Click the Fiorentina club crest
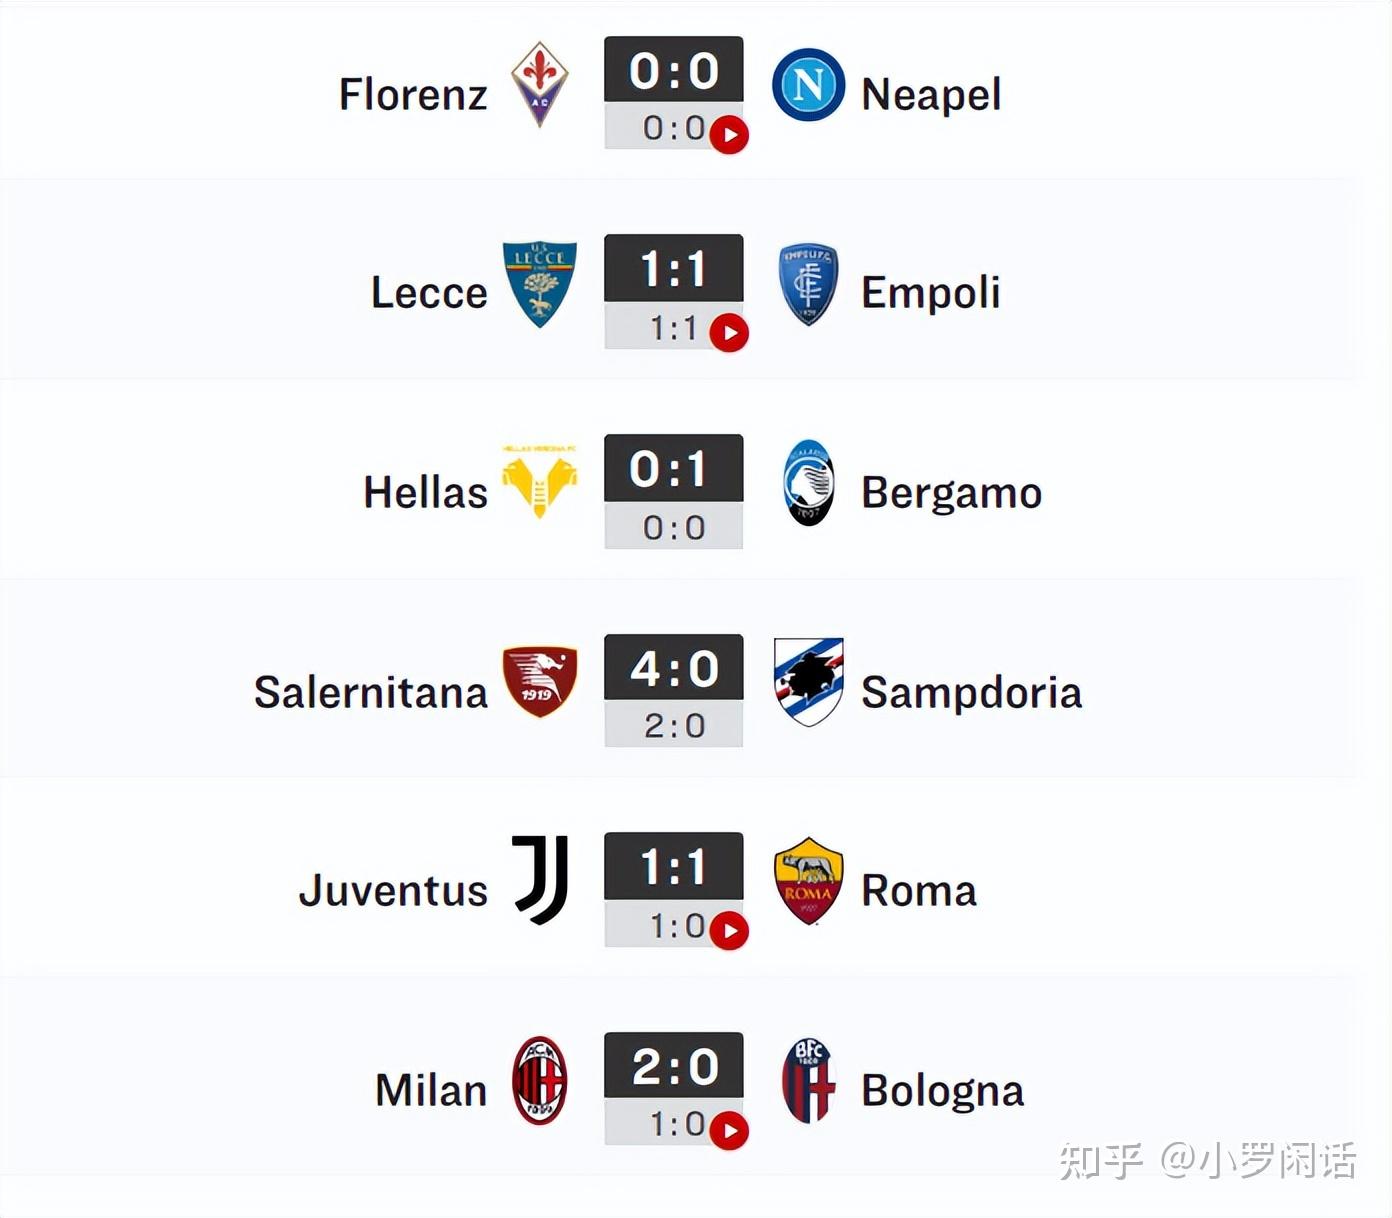Screen dimensions: 1392x1218 pos(540,84)
